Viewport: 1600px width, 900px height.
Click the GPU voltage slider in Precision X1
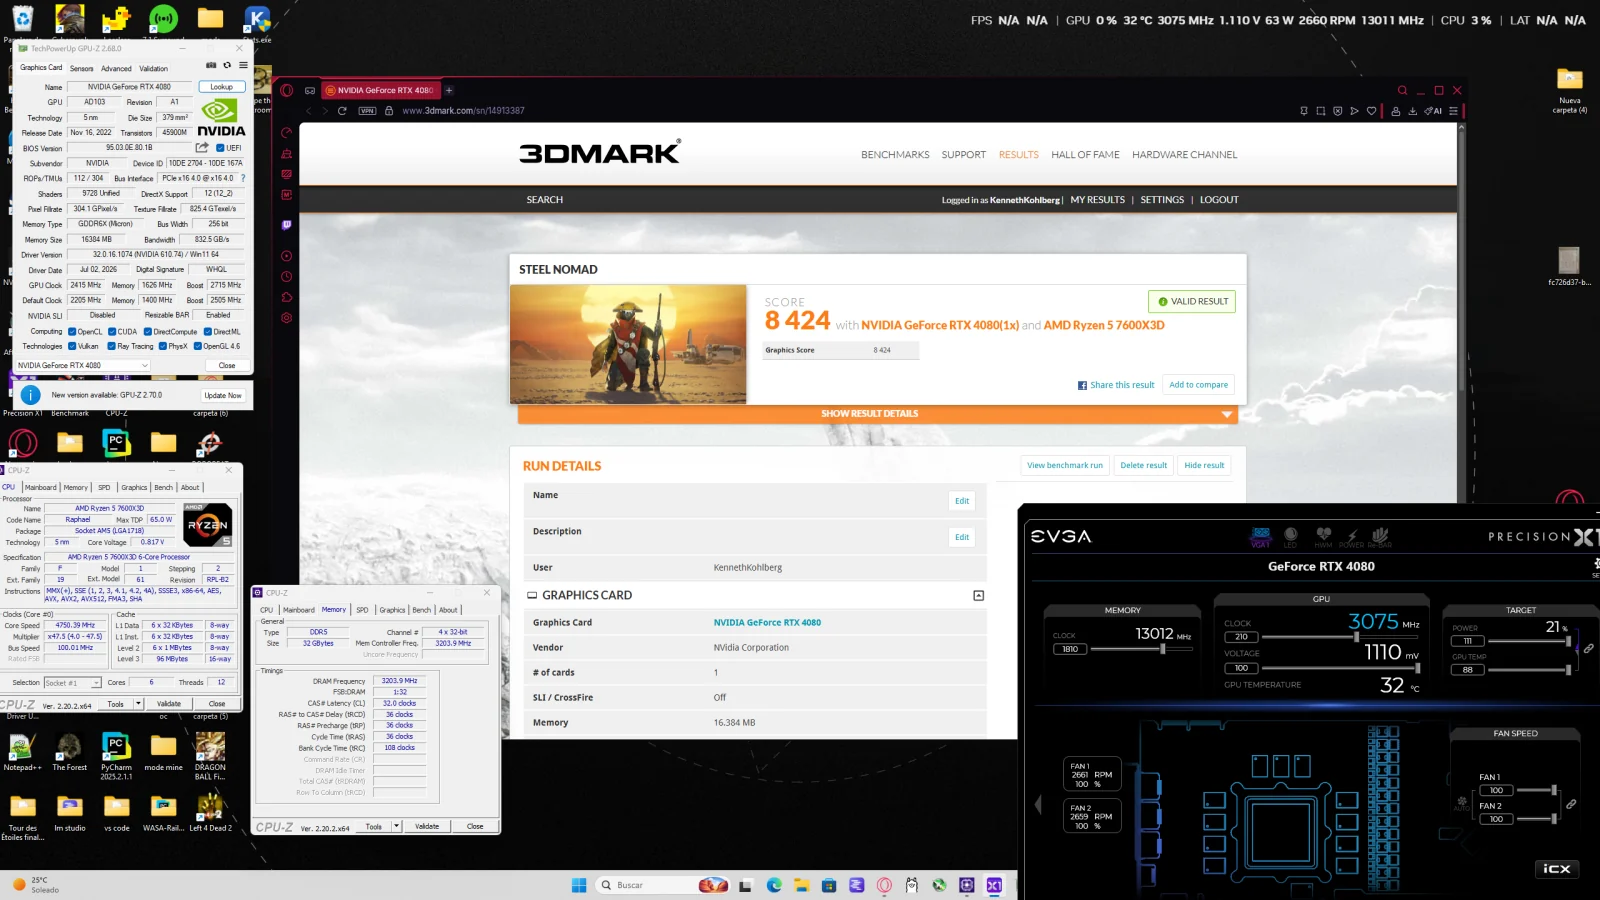1339,668
